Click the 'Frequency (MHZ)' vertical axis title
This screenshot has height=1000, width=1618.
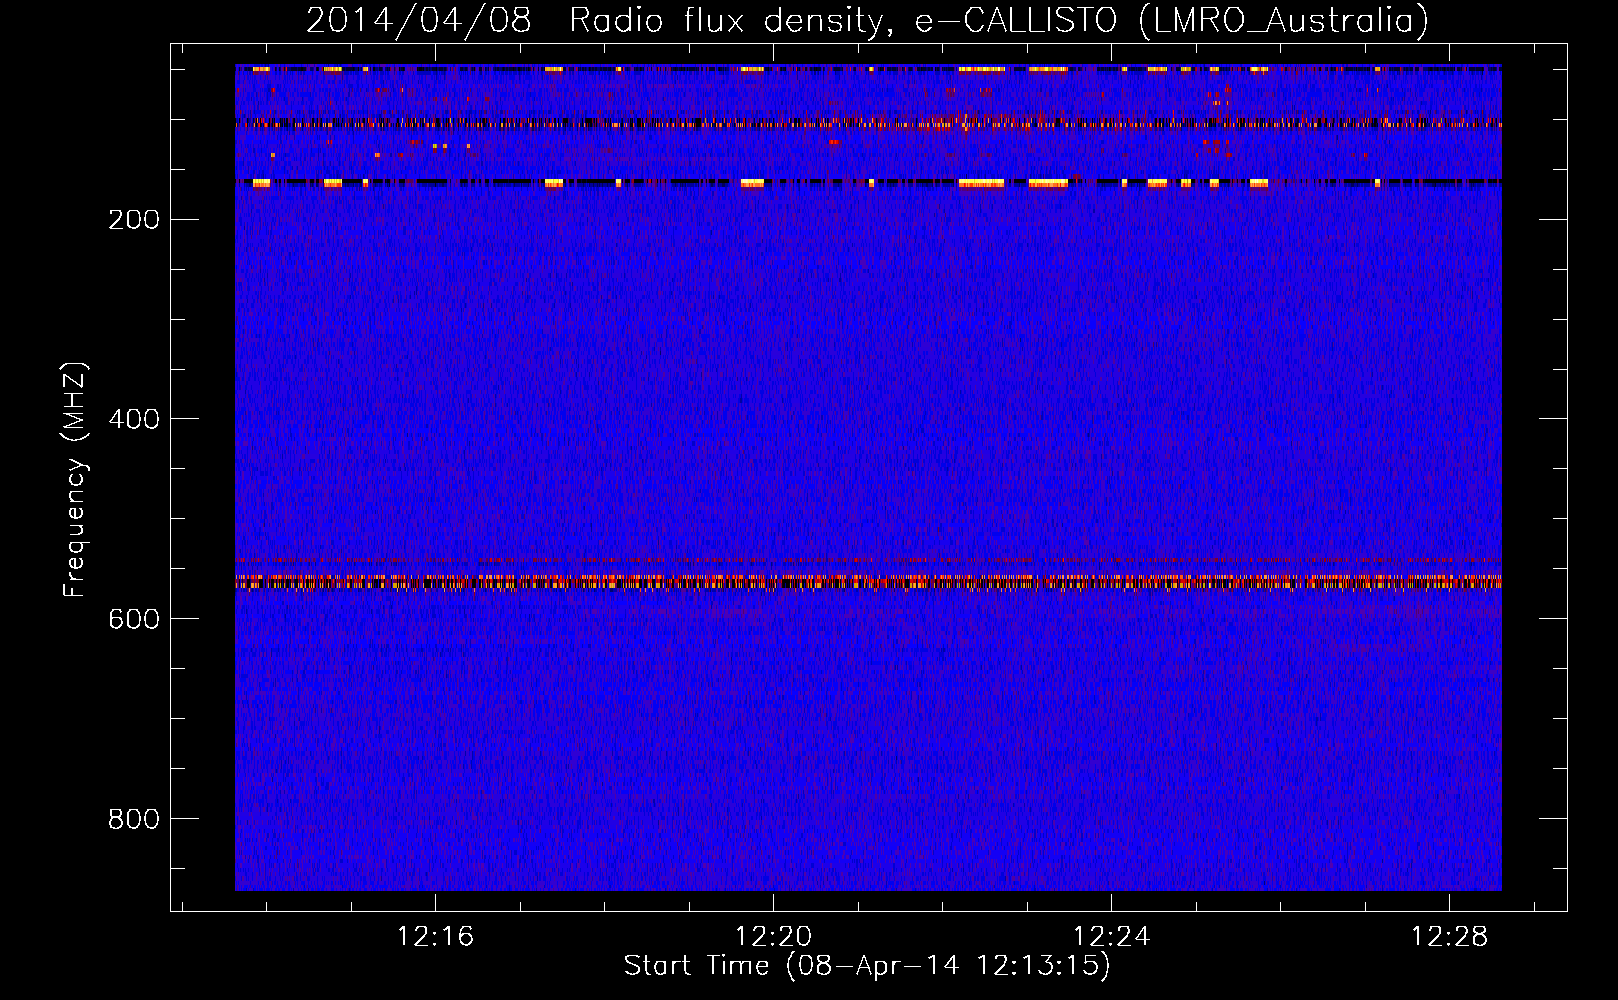pos(75,480)
